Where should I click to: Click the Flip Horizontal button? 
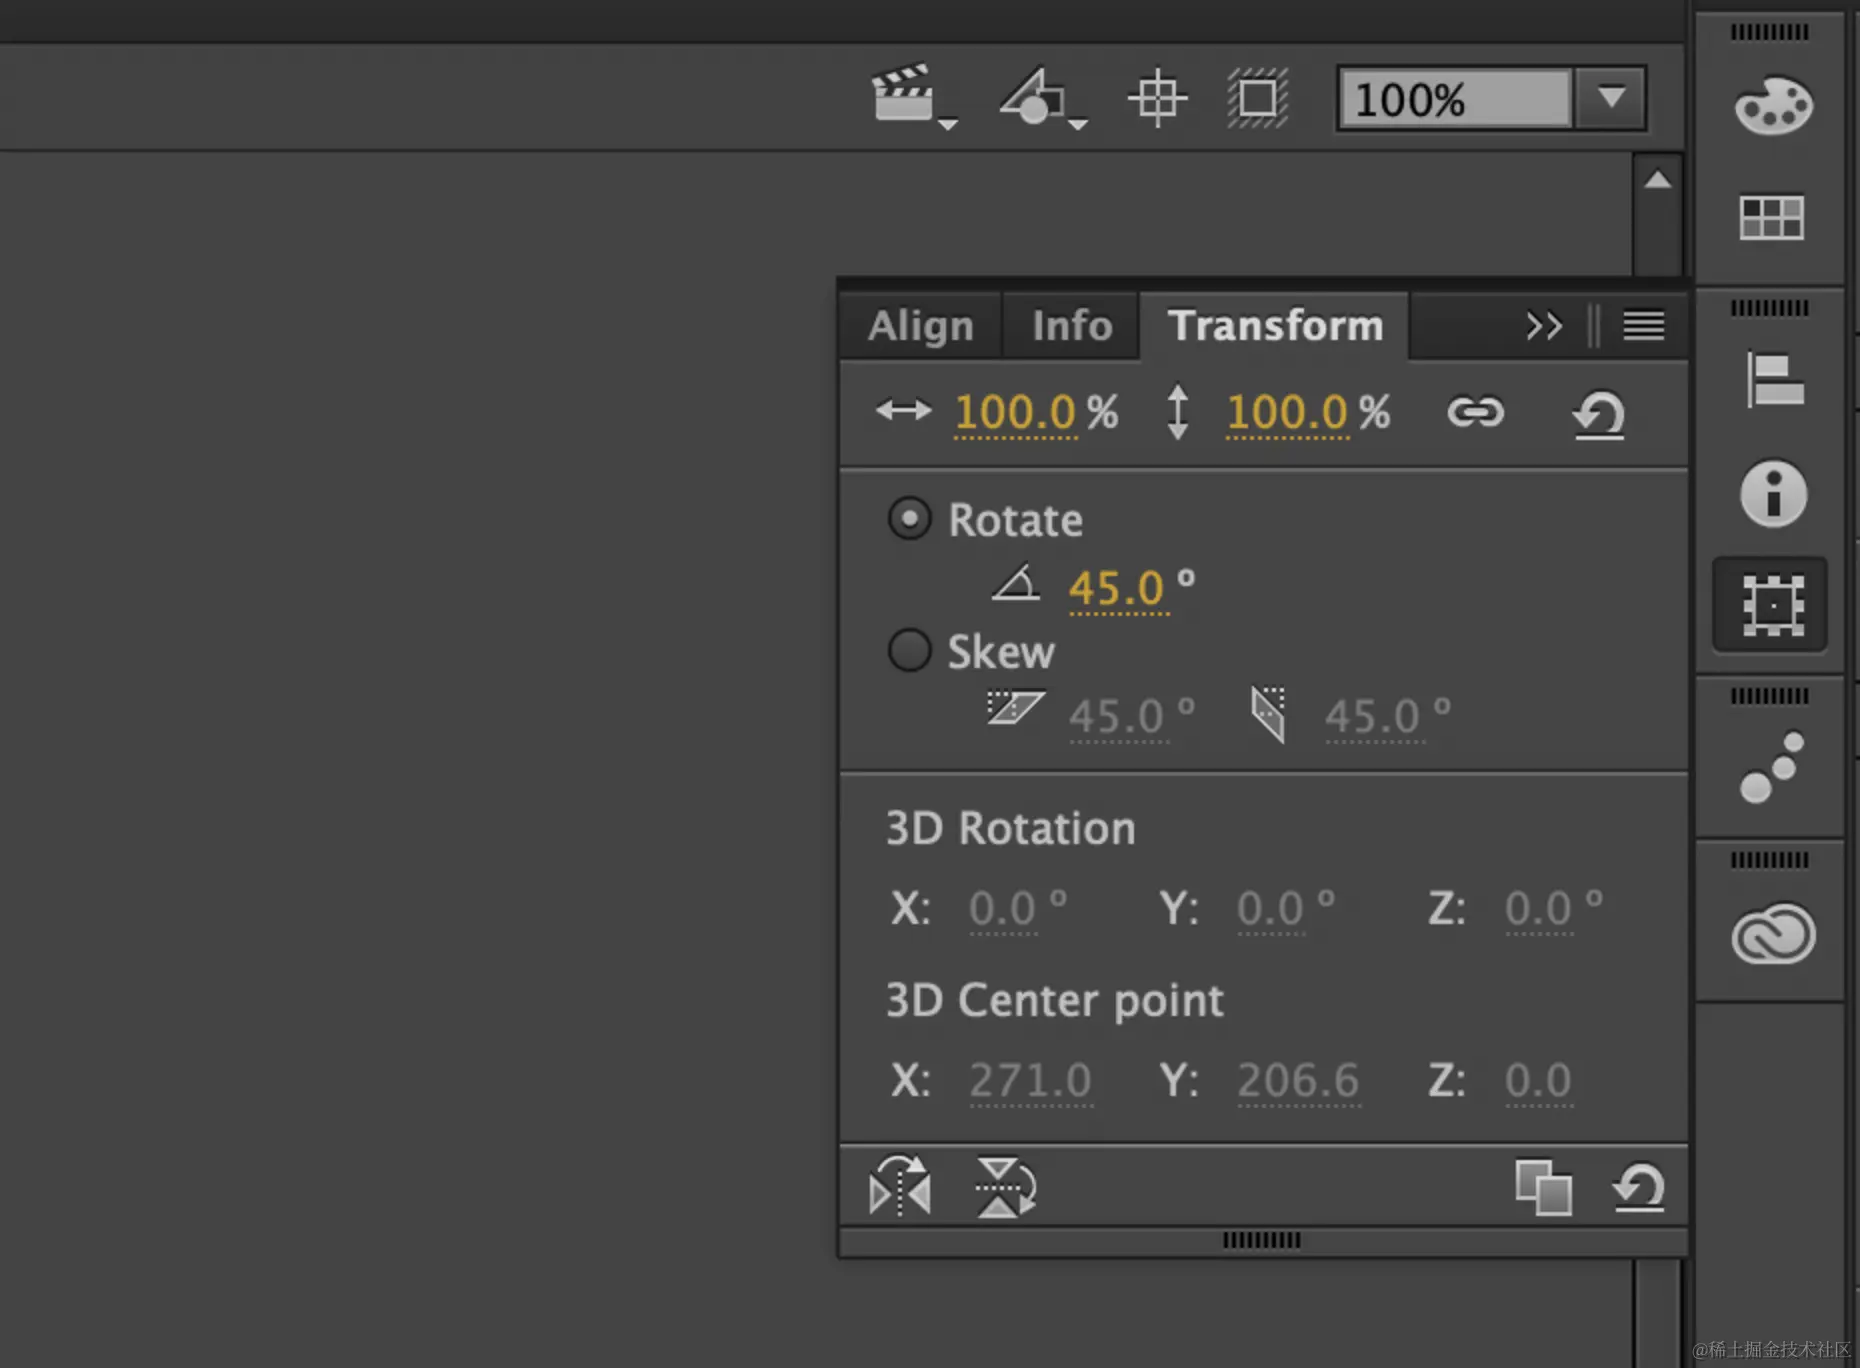tap(900, 1187)
